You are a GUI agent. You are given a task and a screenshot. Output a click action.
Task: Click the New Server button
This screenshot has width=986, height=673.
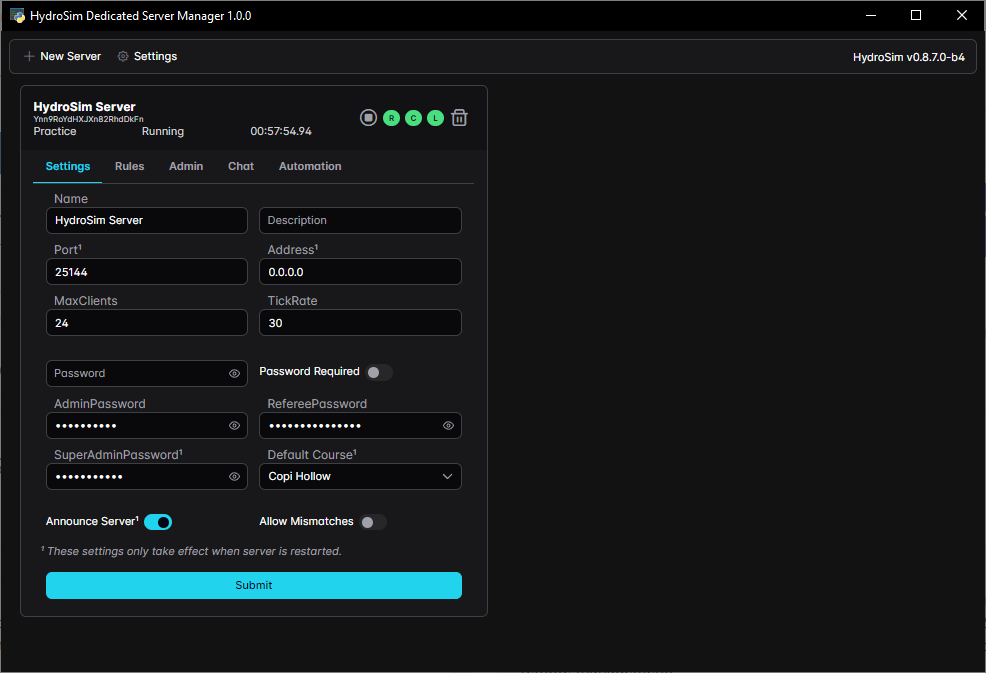(62, 56)
